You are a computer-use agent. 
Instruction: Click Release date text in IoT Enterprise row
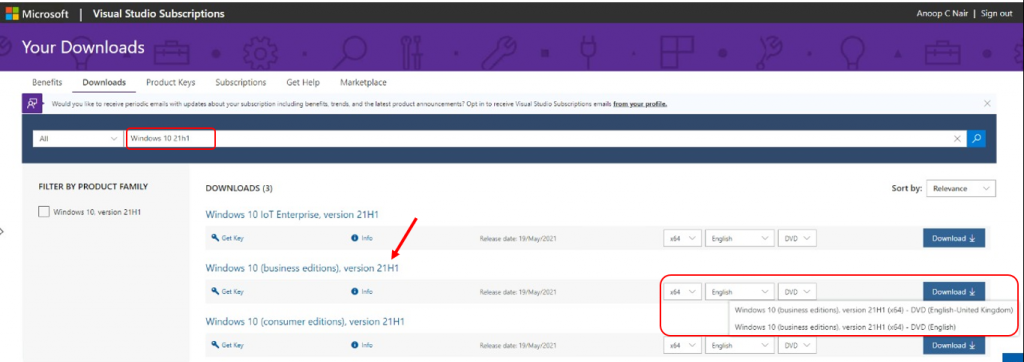pos(518,239)
